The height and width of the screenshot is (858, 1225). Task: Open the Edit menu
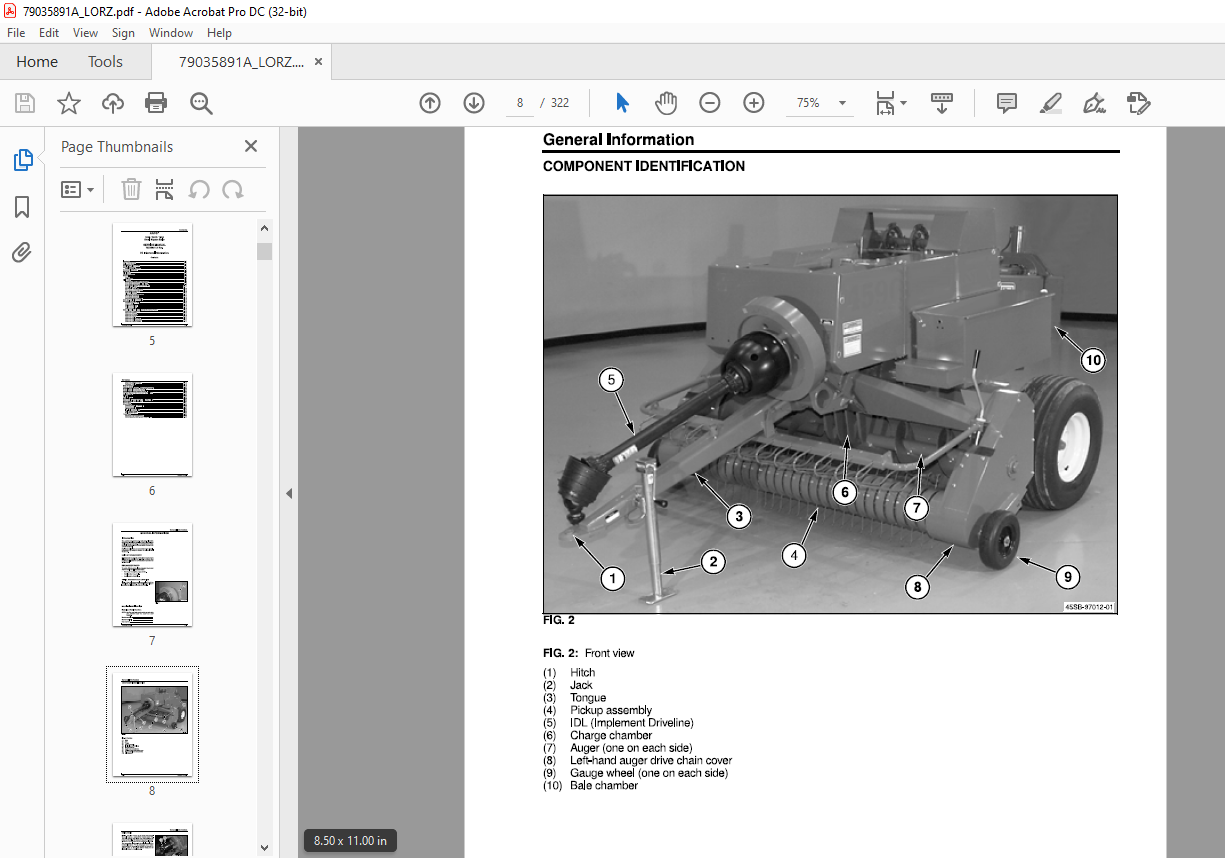49,33
